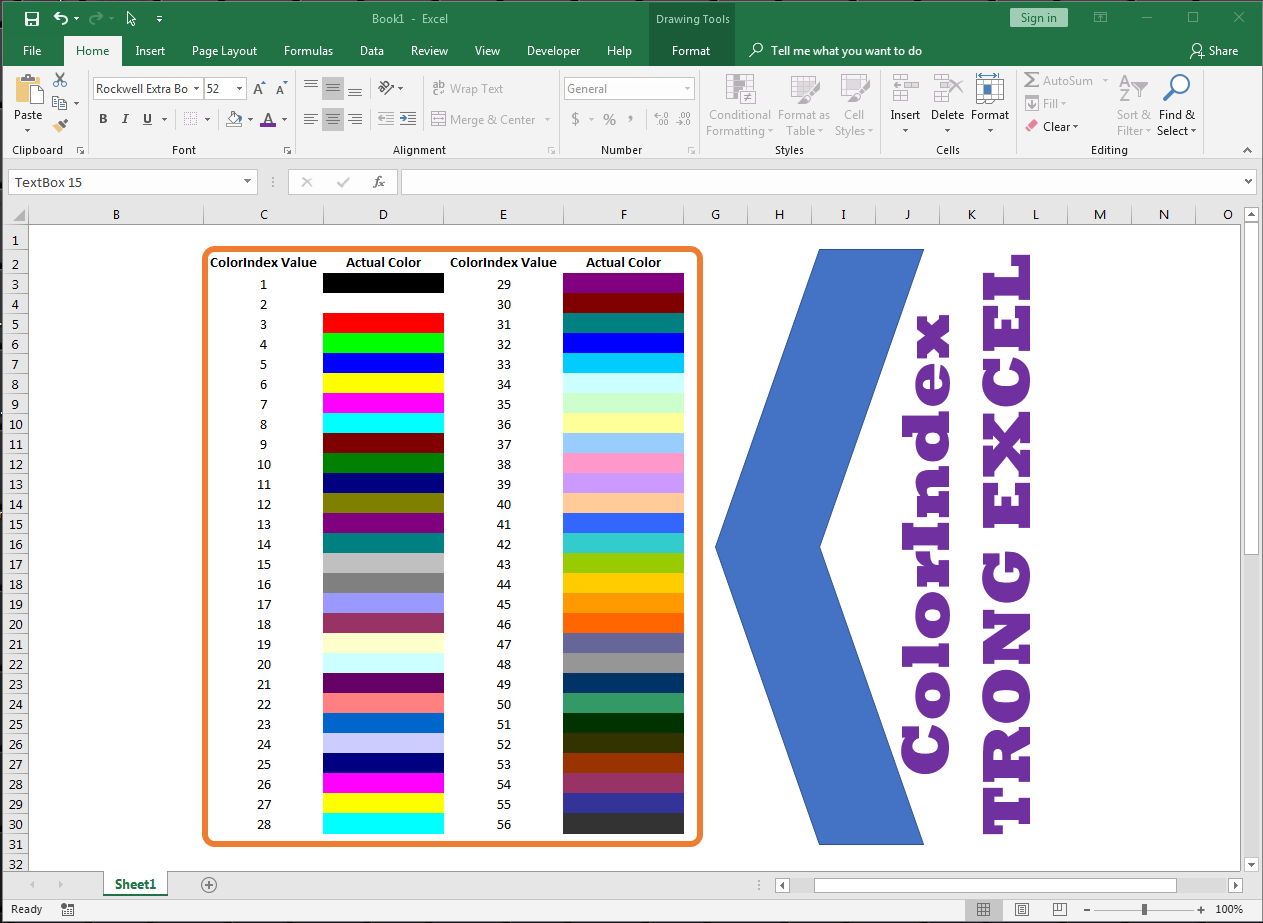1263x923 pixels.
Task: Switch to the Formulas tab
Action: [308, 51]
